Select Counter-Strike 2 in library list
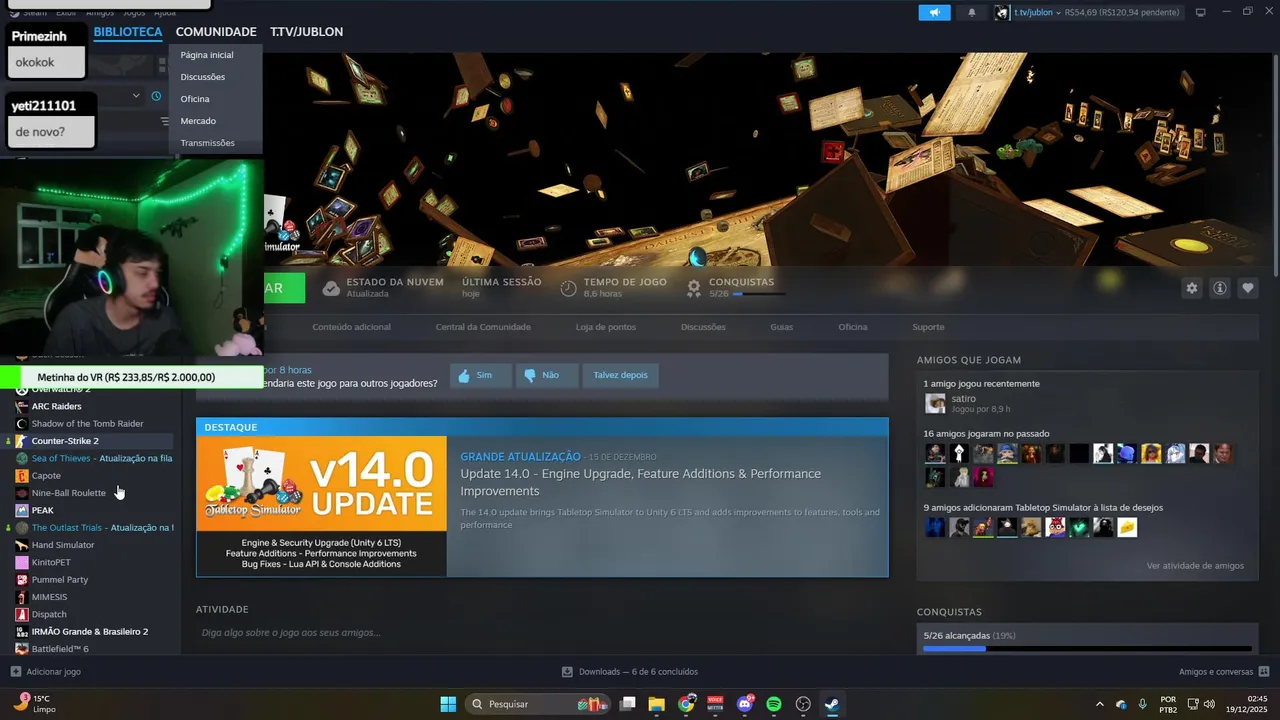The width and height of the screenshot is (1280, 720). (65, 441)
